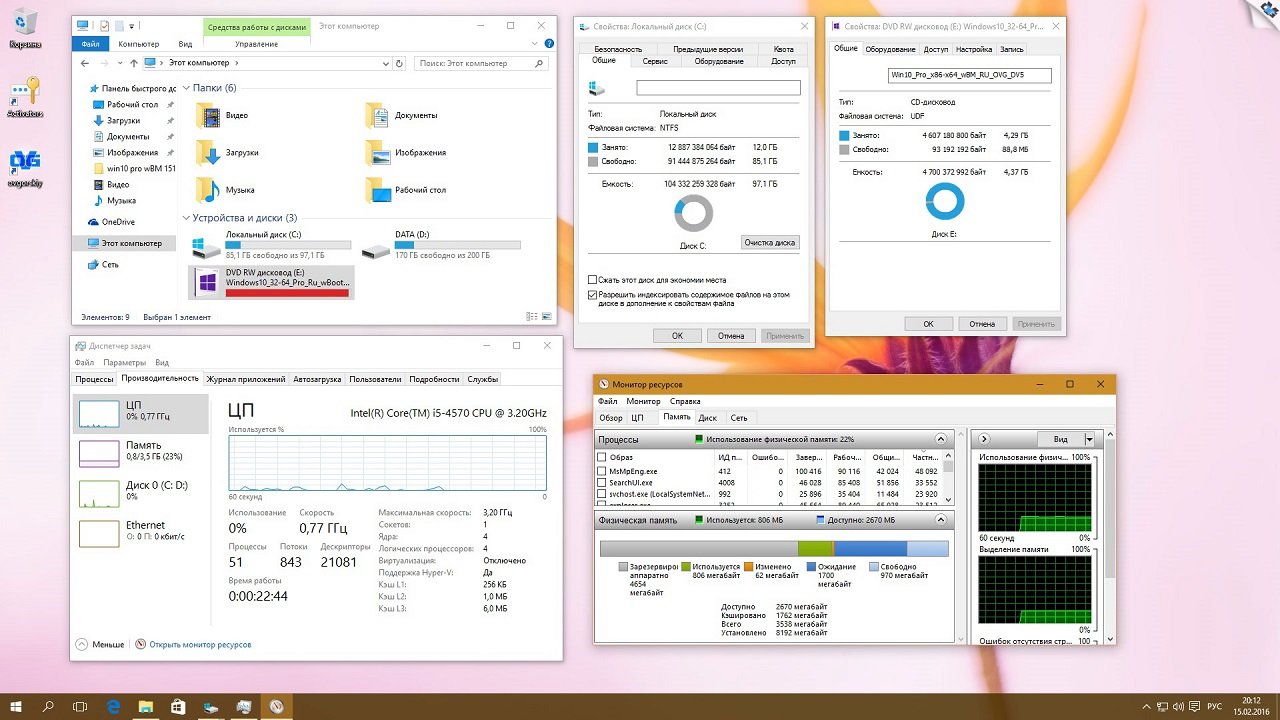Uncheck the allow file indexing checkbox
Screen dimensions: 1280x720
point(593,295)
